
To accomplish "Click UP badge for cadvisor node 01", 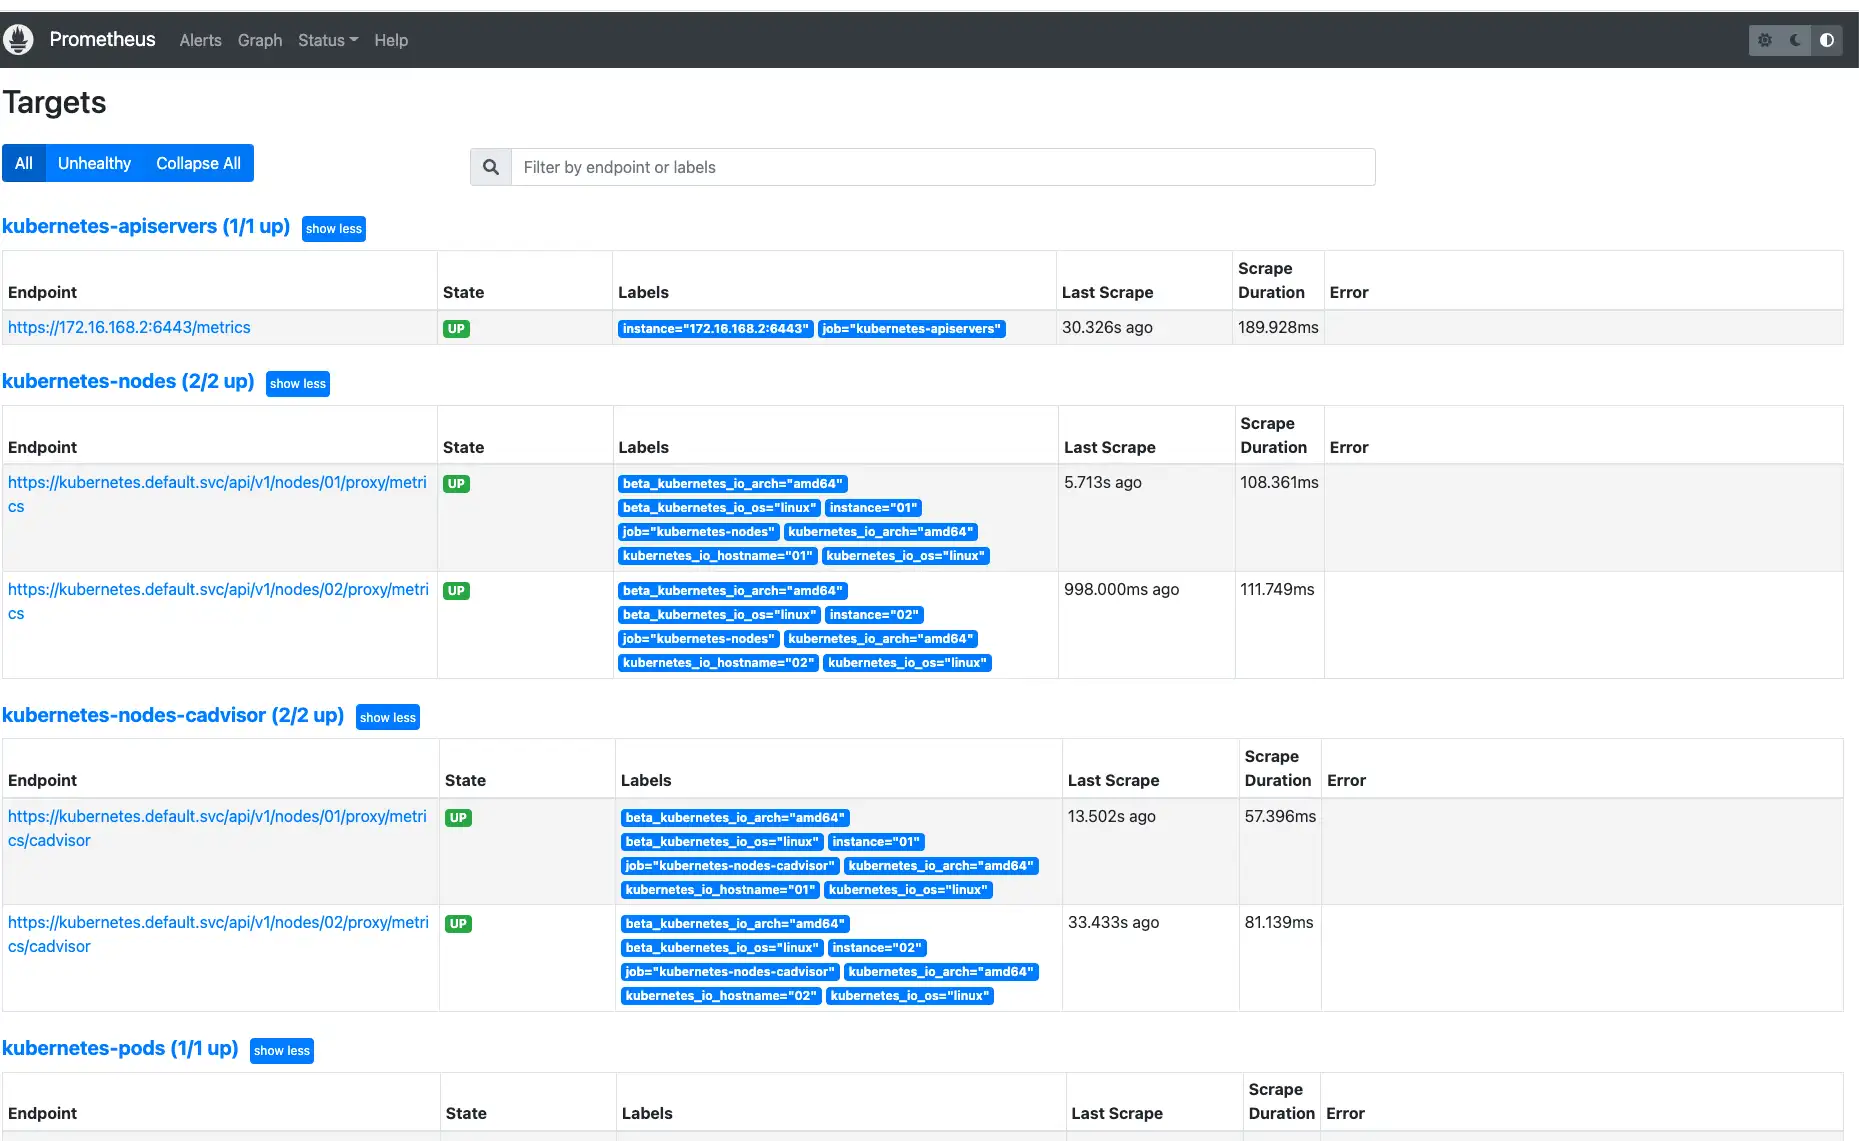I will tap(458, 818).
